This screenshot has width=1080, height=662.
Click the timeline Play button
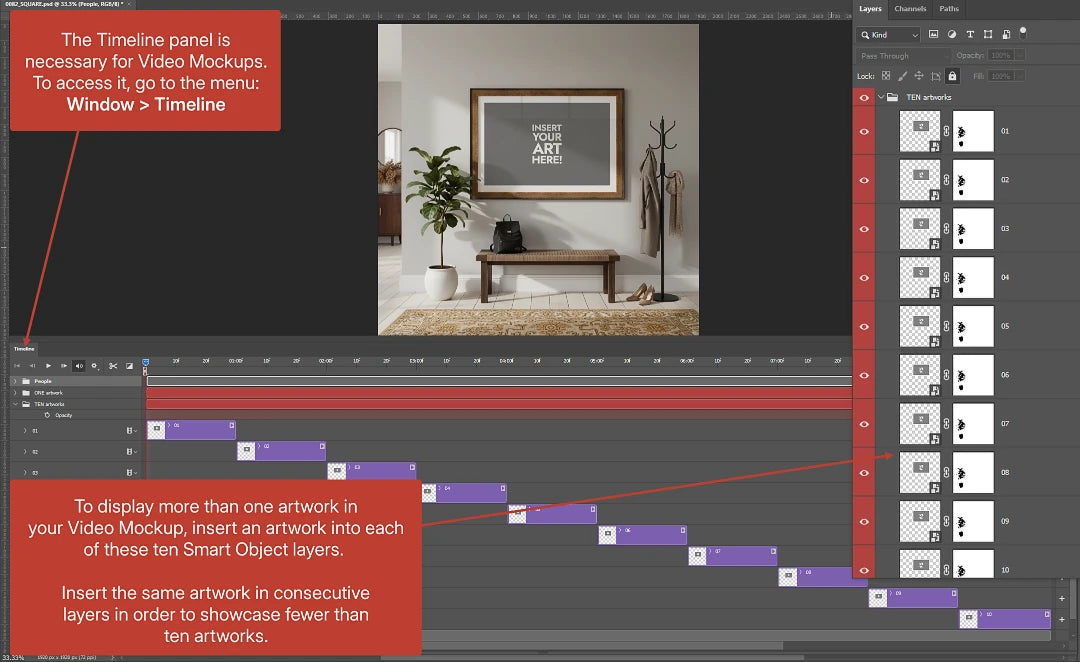pos(48,366)
